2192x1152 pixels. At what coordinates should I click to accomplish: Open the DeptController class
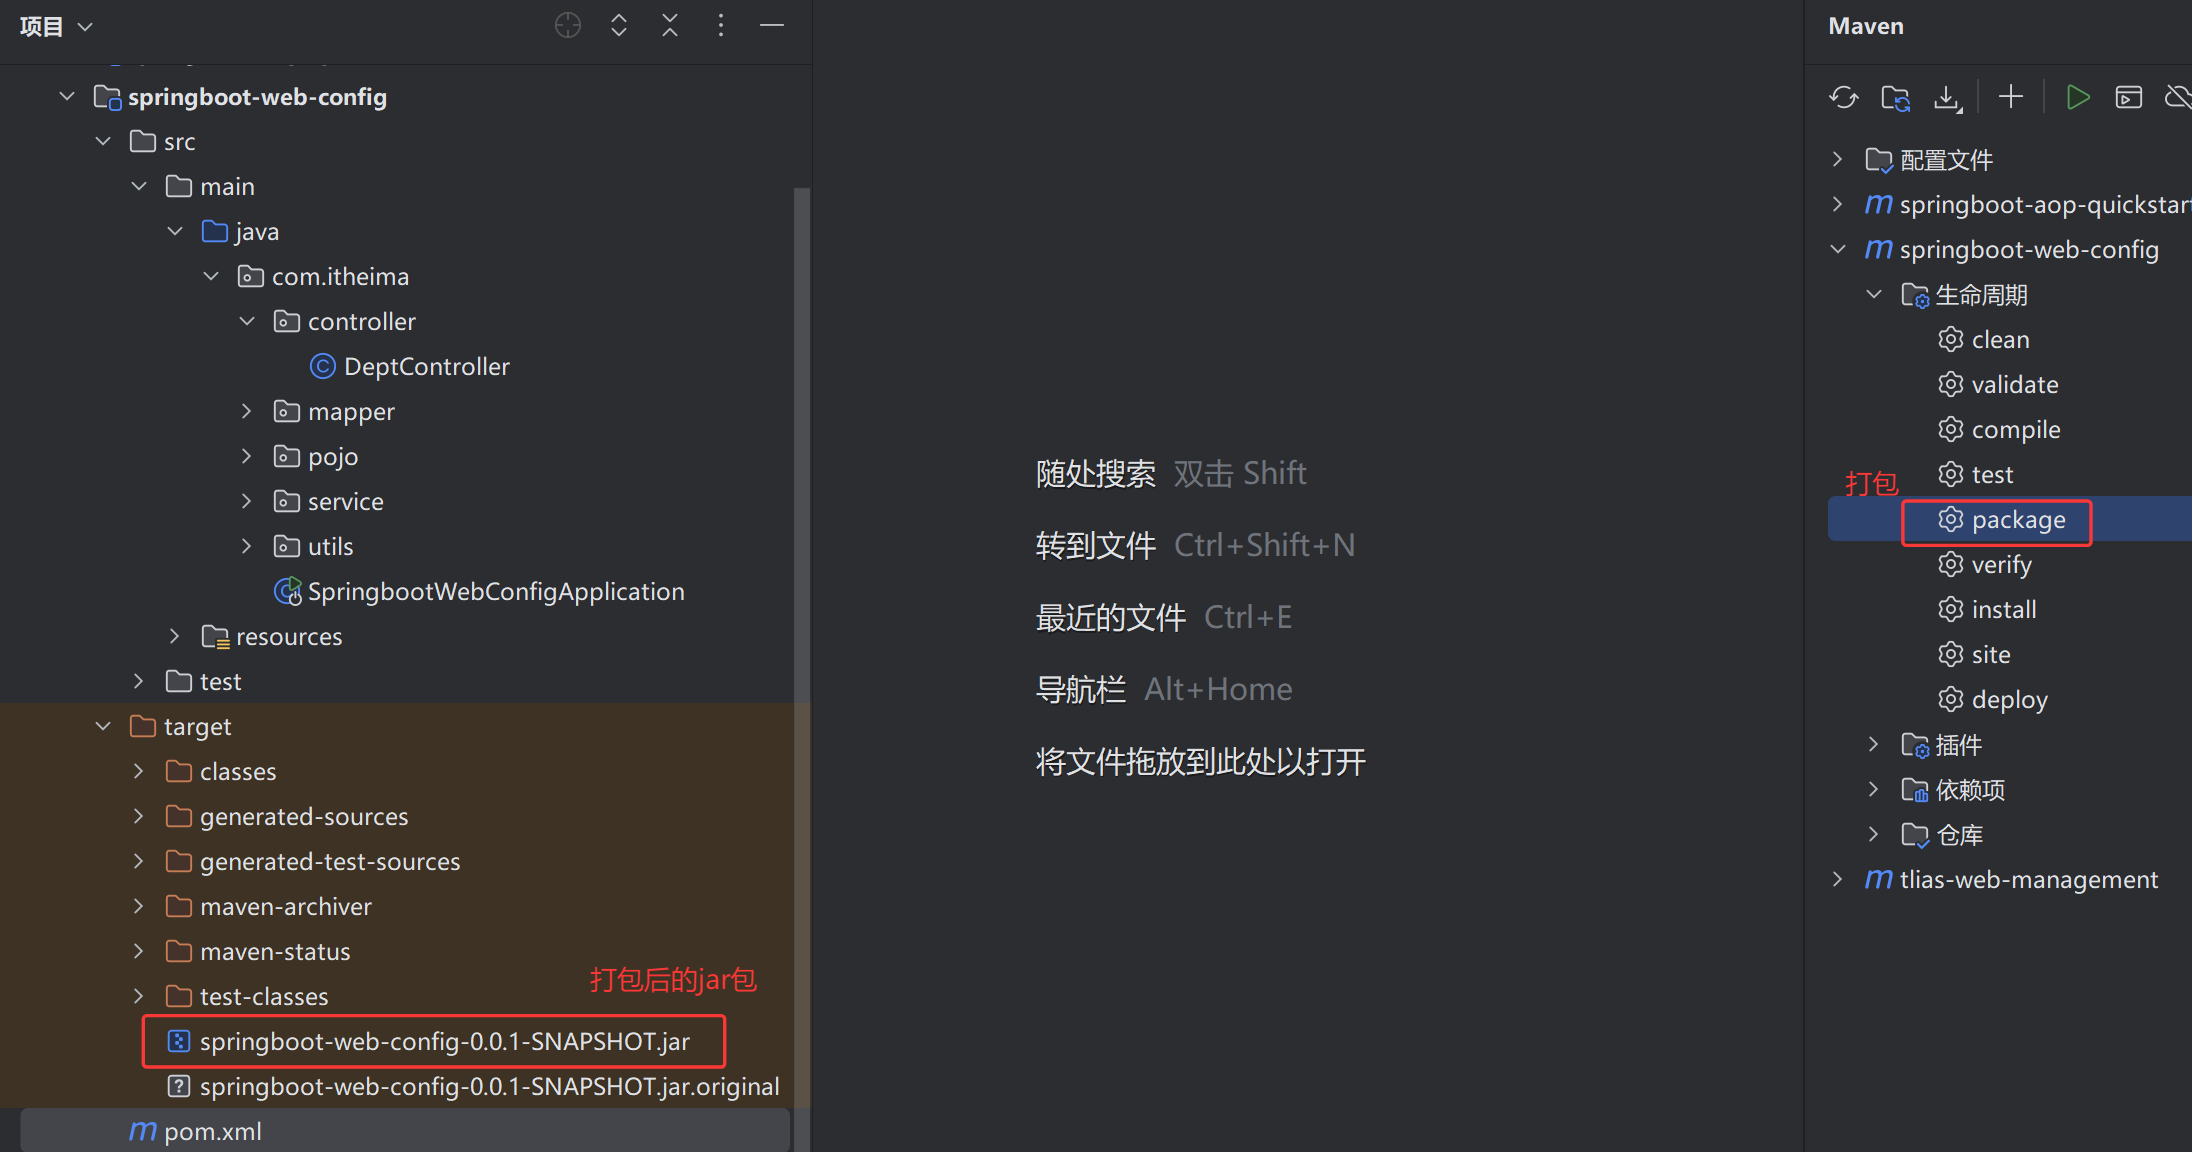tap(426, 367)
